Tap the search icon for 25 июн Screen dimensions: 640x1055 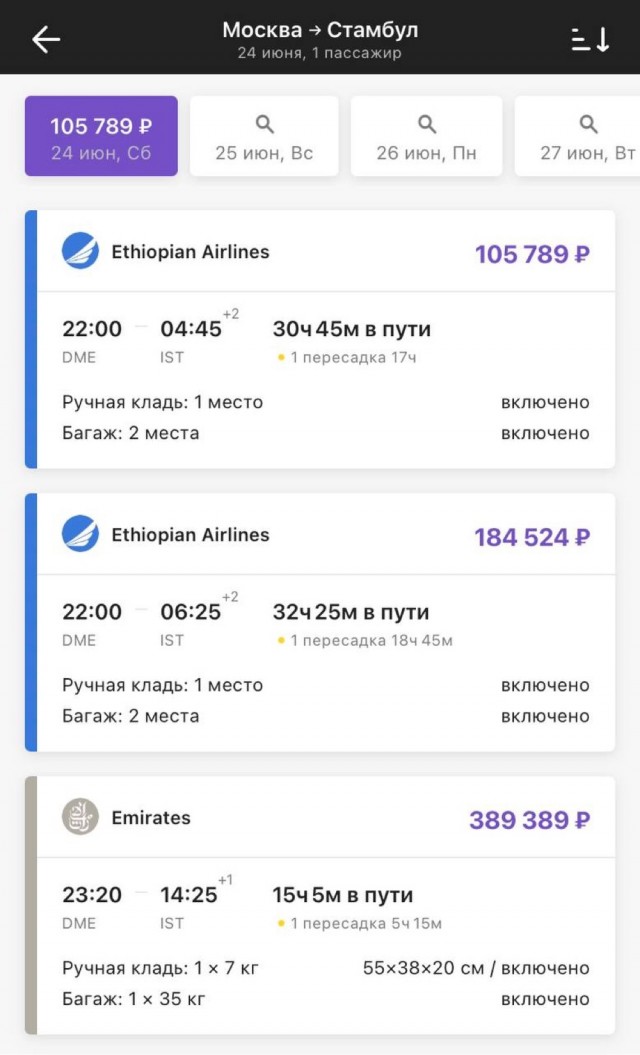pyautogui.click(x=264, y=125)
